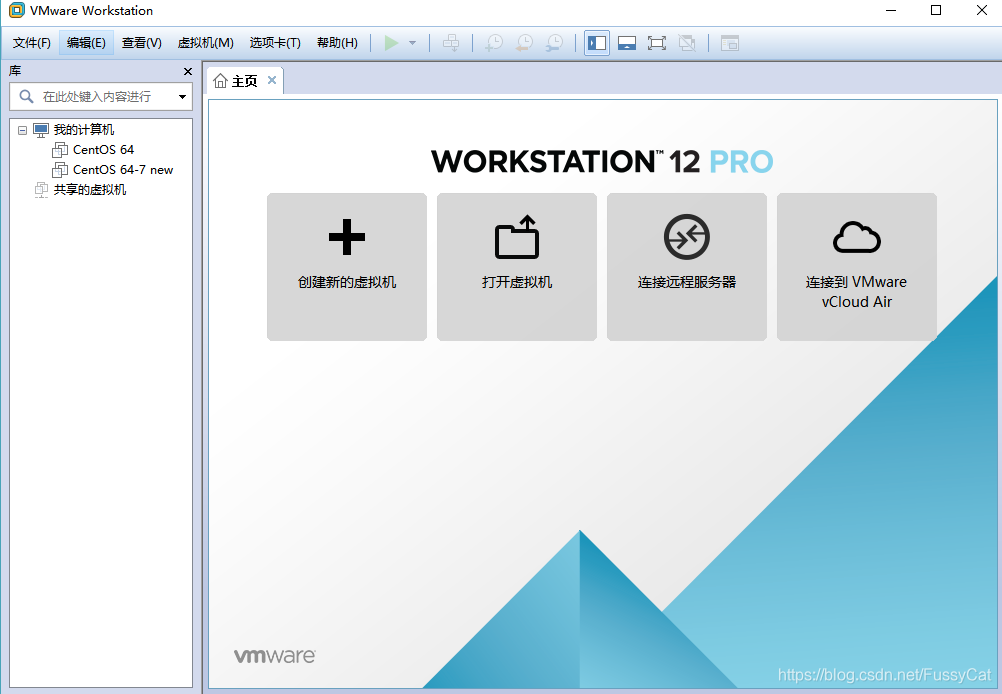Viewport: 1002px width, 694px height.
Task: Close the 库 library panel
Action: (188, 72)
